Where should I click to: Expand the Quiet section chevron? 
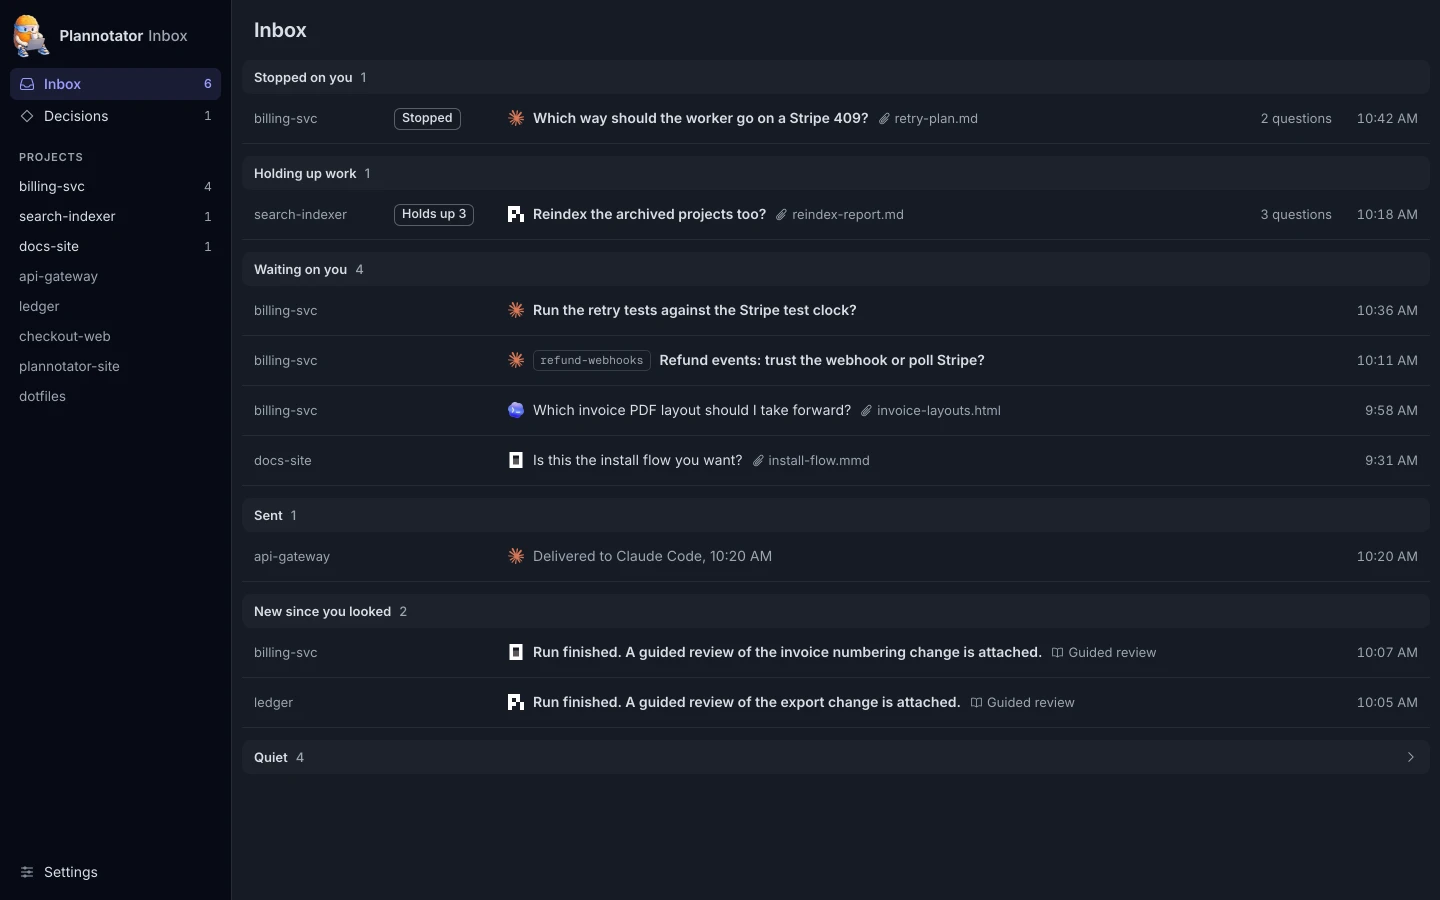1411,757
